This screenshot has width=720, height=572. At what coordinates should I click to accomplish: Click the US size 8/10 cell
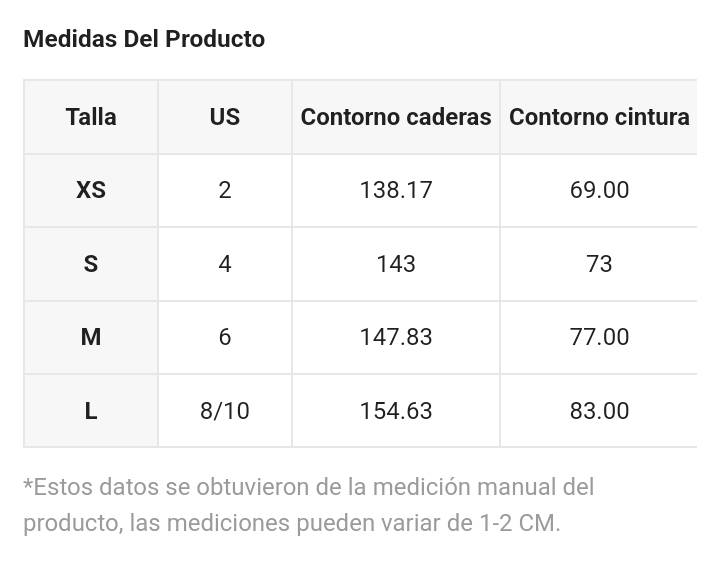(x=225, y=411)
